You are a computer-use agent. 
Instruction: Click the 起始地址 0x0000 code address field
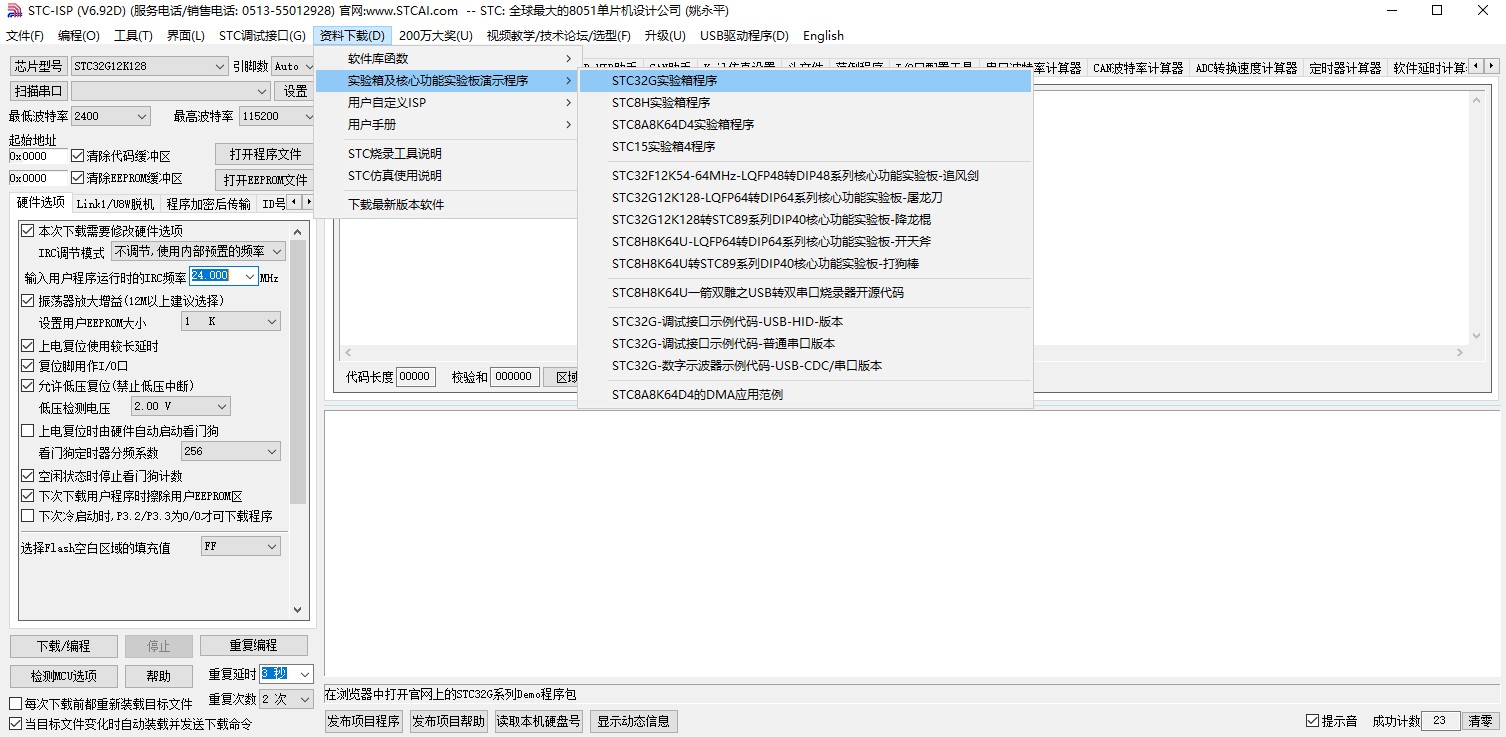coord(38,156)
